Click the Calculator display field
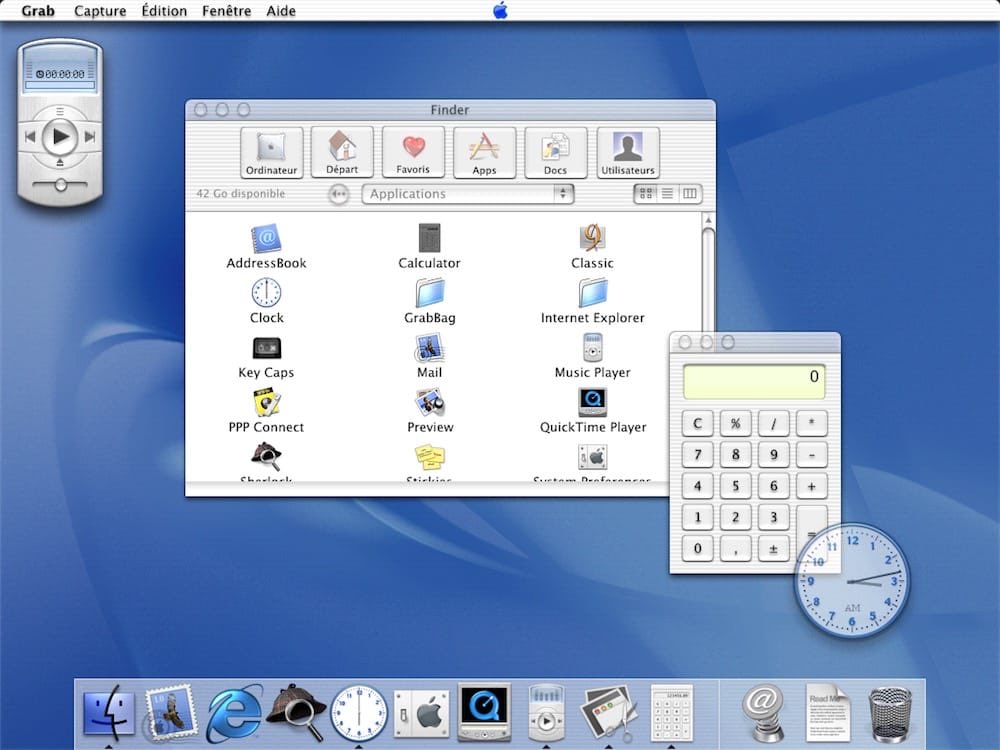 (754, 381)
